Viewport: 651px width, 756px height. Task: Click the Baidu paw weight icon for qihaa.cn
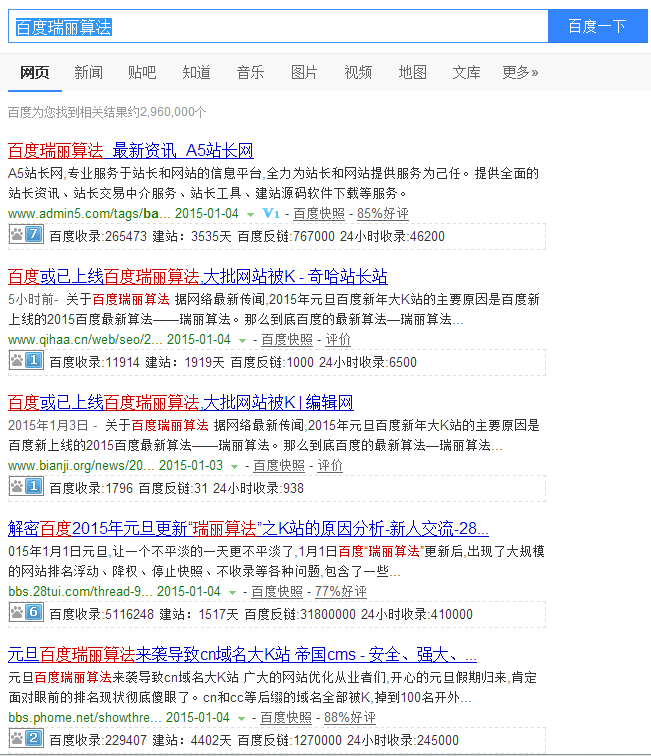point(27,361)
